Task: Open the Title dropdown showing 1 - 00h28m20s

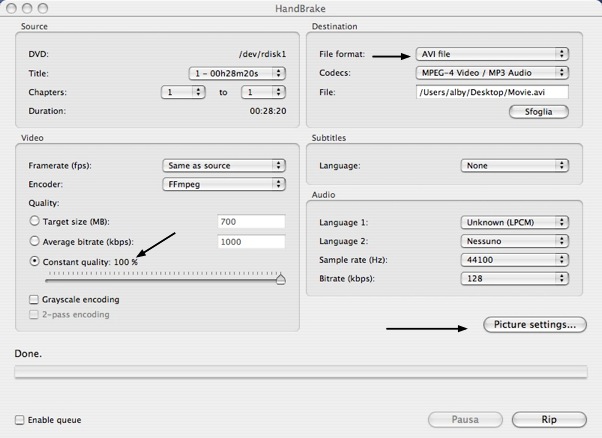Action: 237,73
